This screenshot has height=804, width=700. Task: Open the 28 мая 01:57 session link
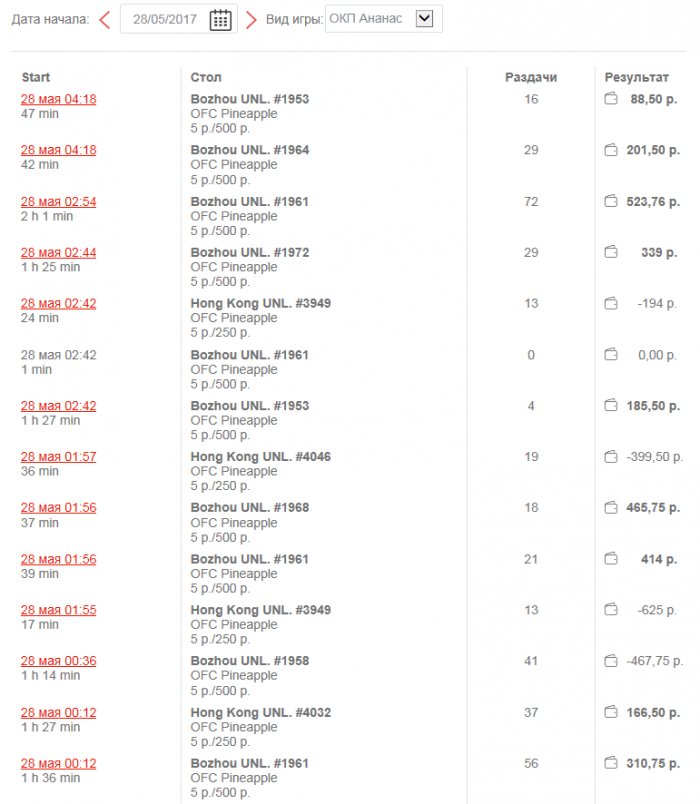[59, 457]
